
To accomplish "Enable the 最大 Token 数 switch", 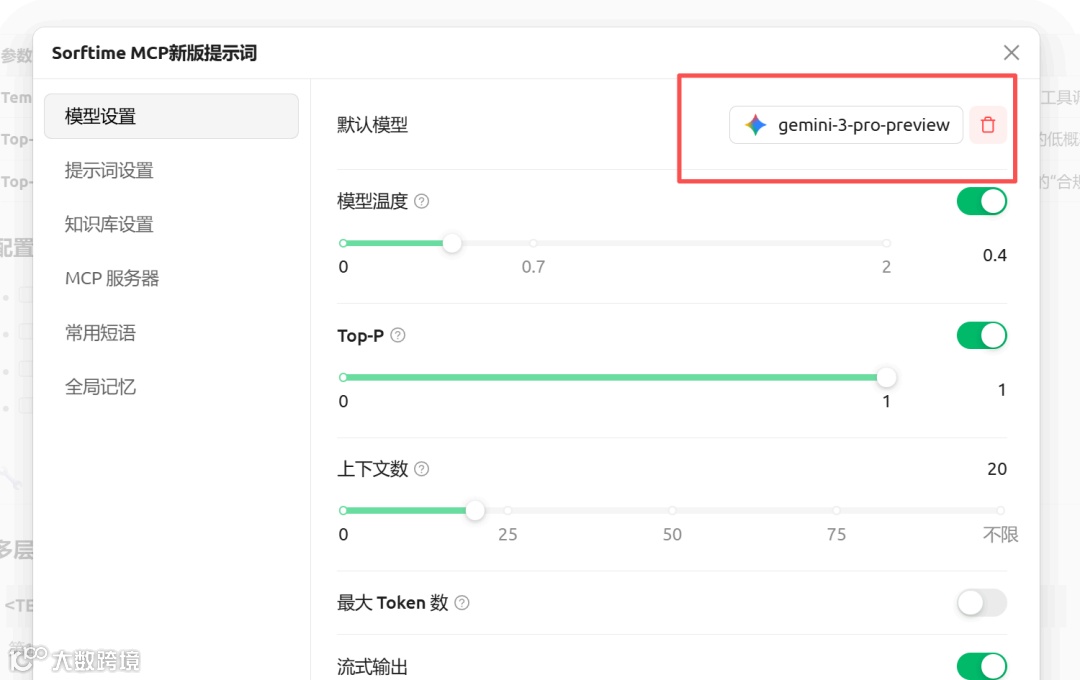I will (x=982, y=603).
